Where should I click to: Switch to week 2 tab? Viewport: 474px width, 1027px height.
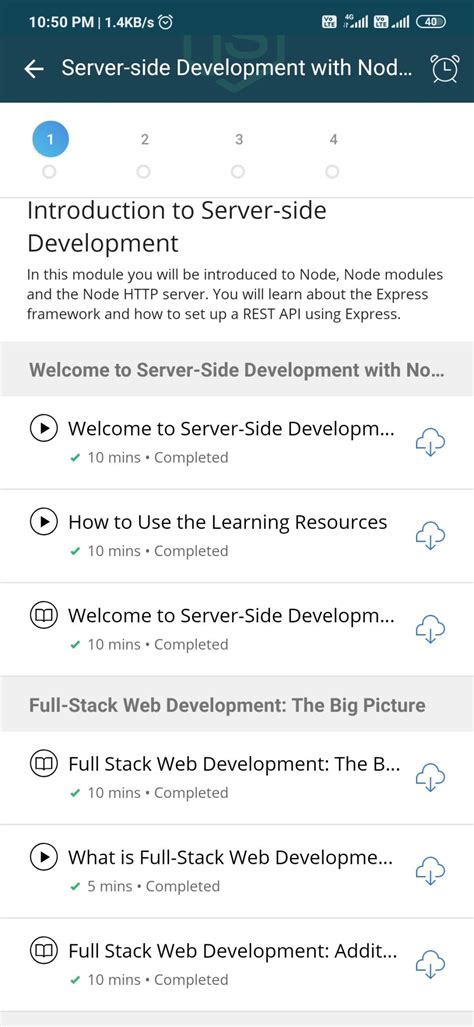point(145,140)
